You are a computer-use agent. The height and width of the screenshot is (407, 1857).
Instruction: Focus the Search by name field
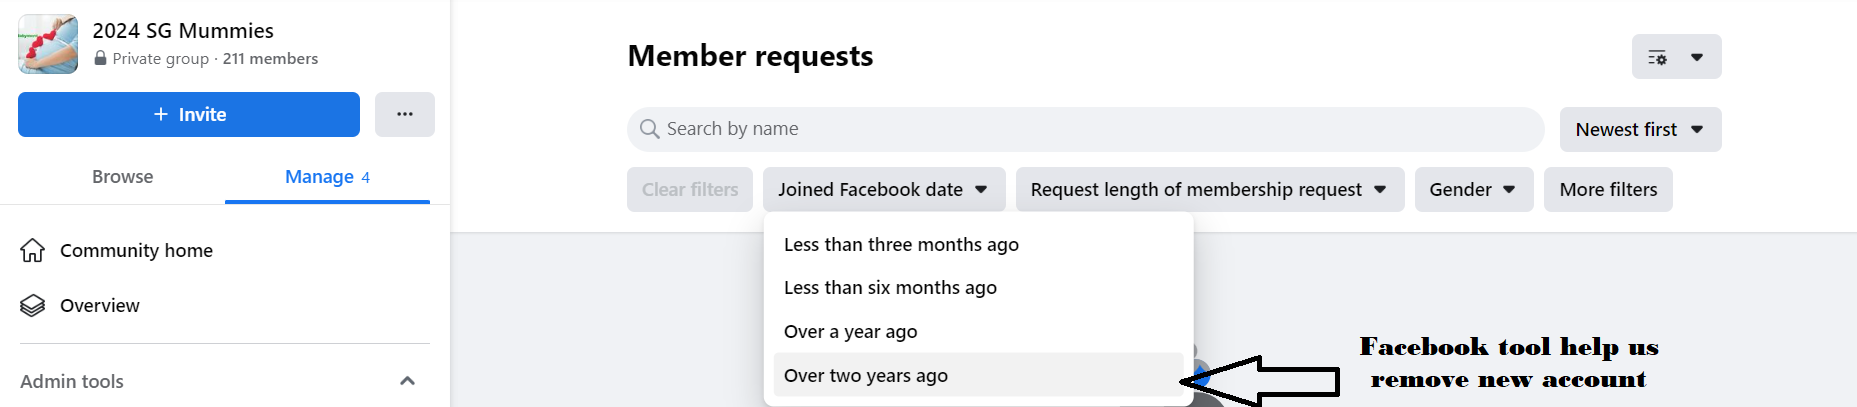1090,129
